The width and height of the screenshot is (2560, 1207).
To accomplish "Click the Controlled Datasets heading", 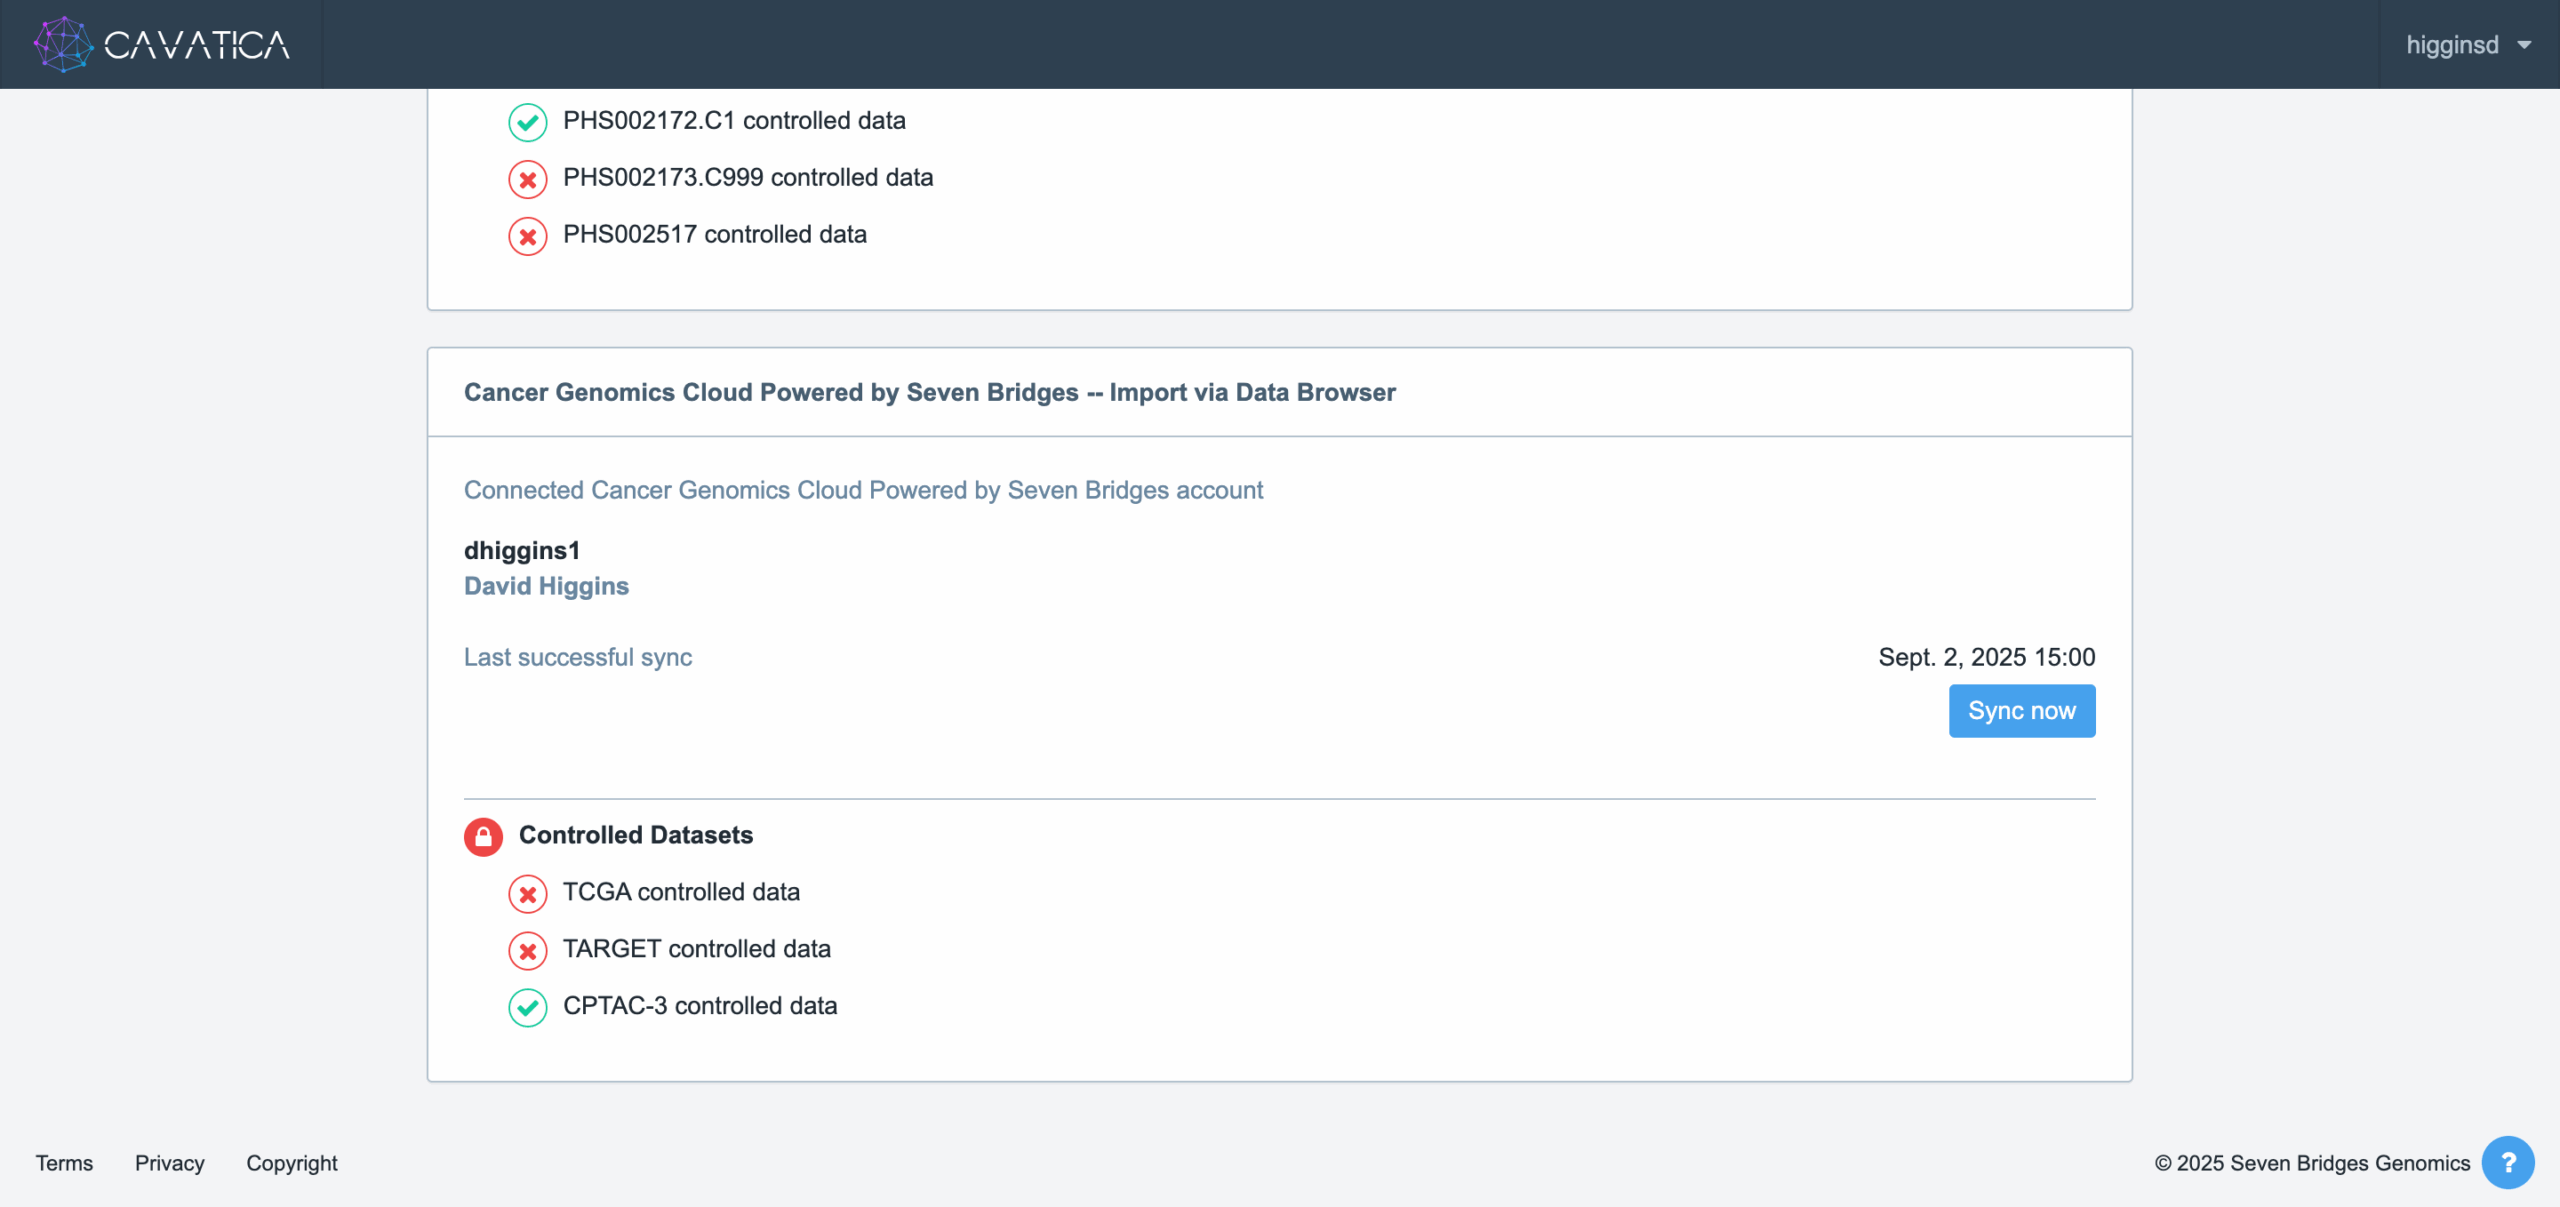I will pyautogui.click(x=635, y=835).
